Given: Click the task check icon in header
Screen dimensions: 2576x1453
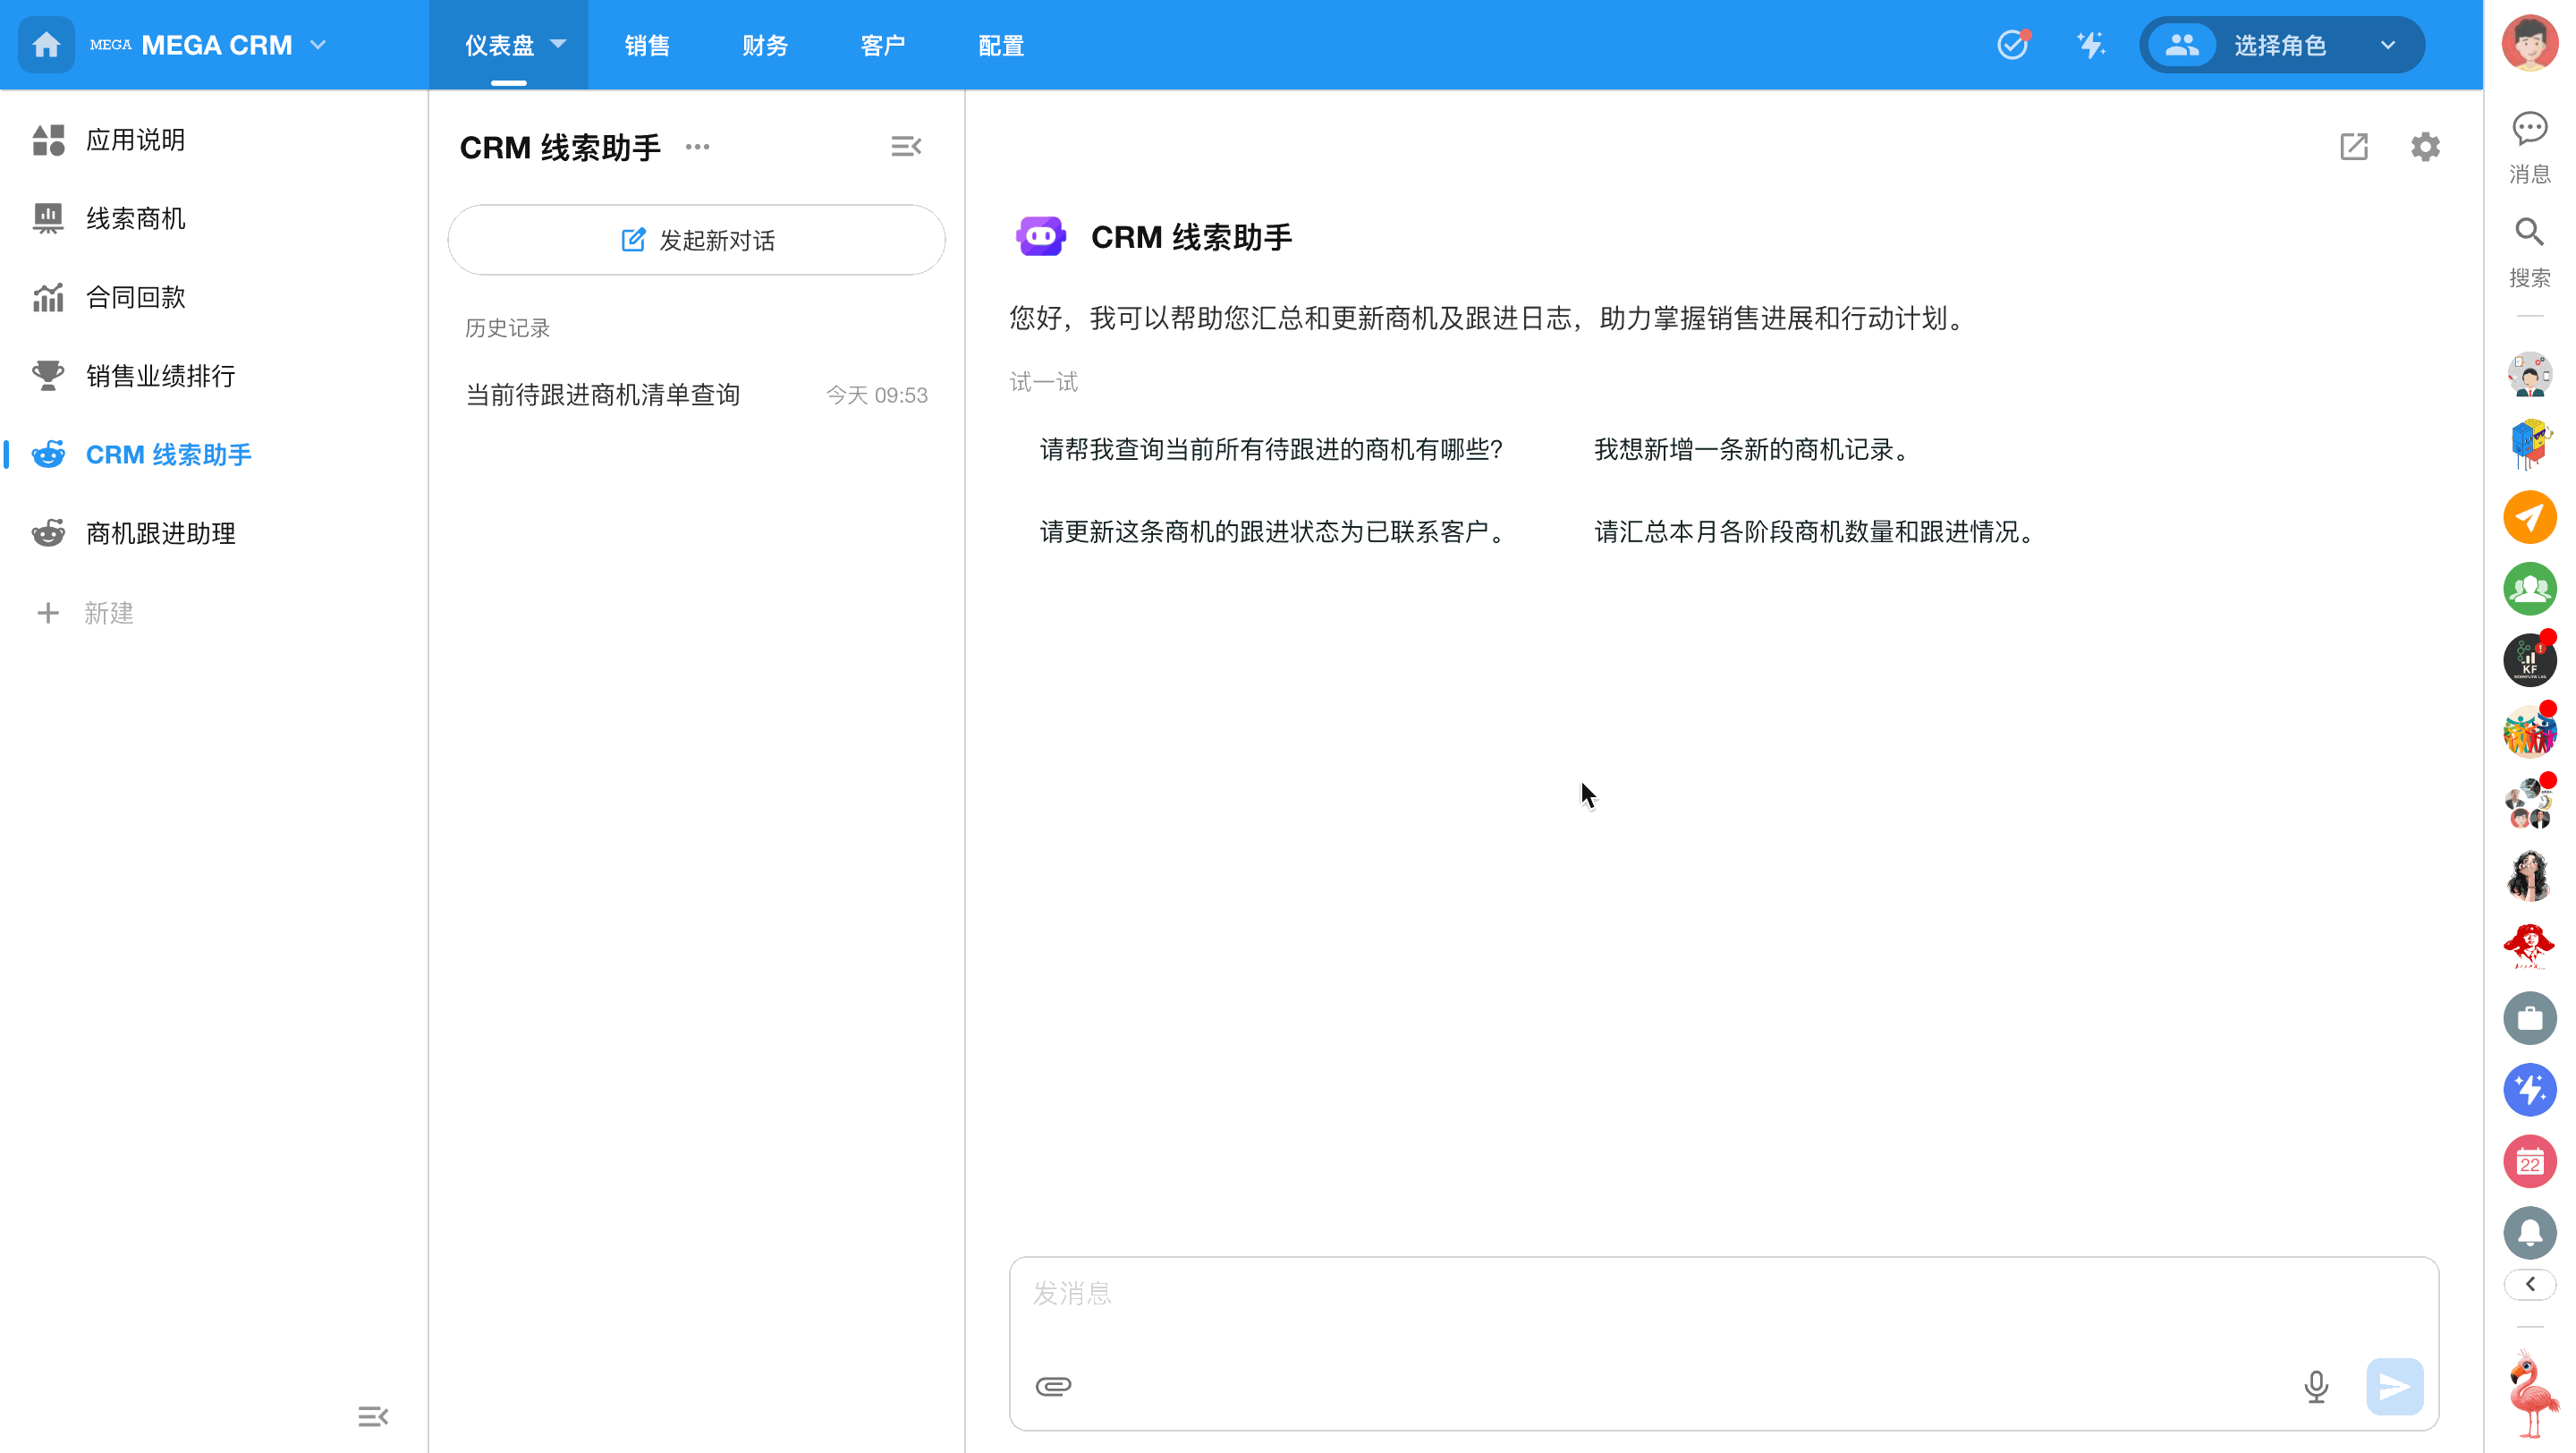Looking at the screenshot, I should click(2012, 45).
